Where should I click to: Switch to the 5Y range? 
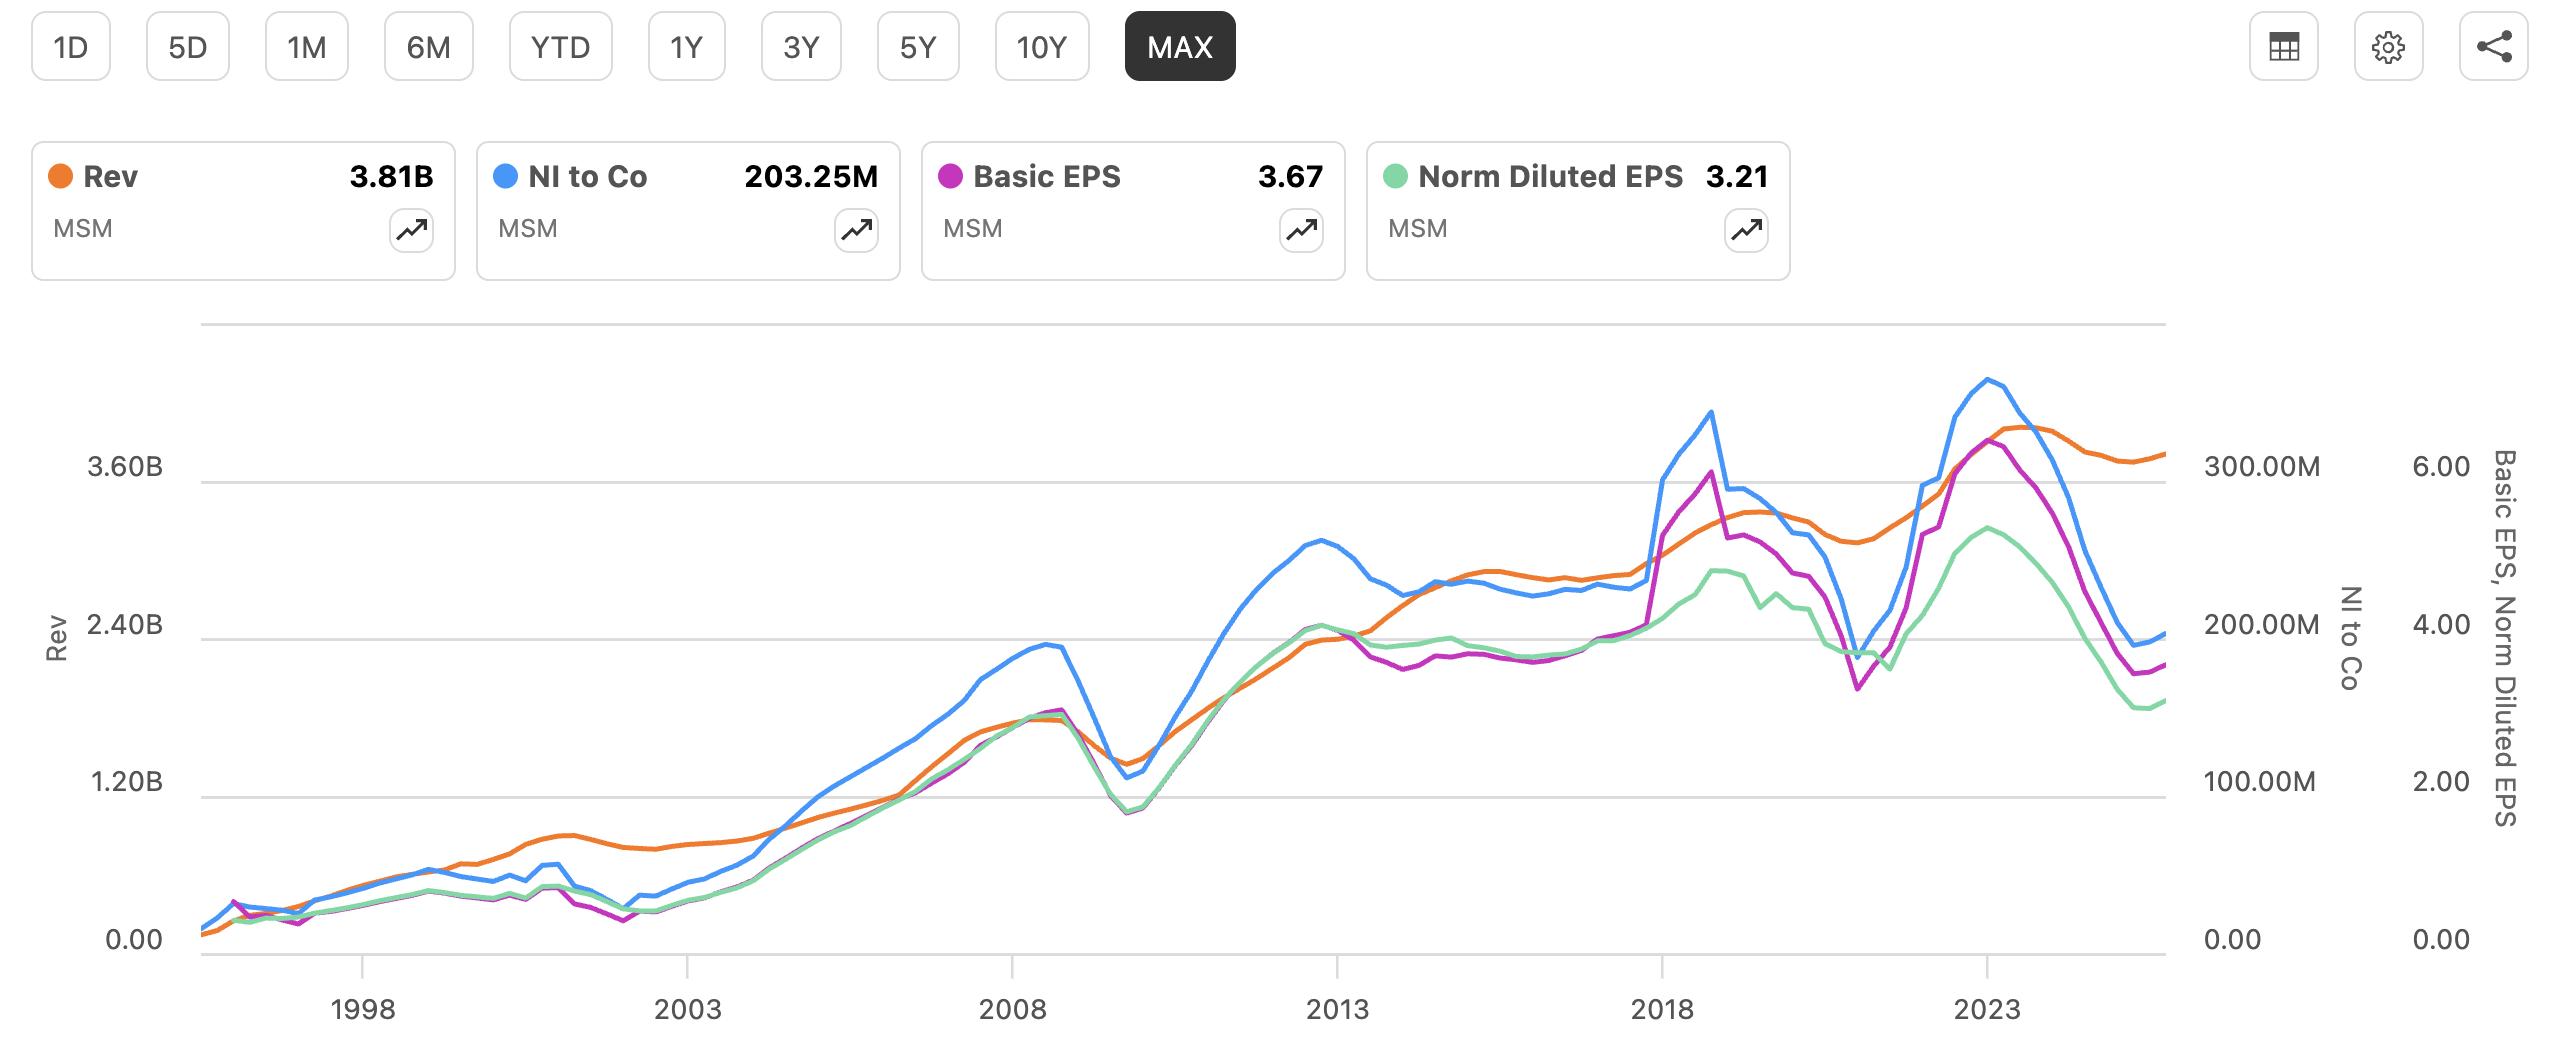coord(918,47)
